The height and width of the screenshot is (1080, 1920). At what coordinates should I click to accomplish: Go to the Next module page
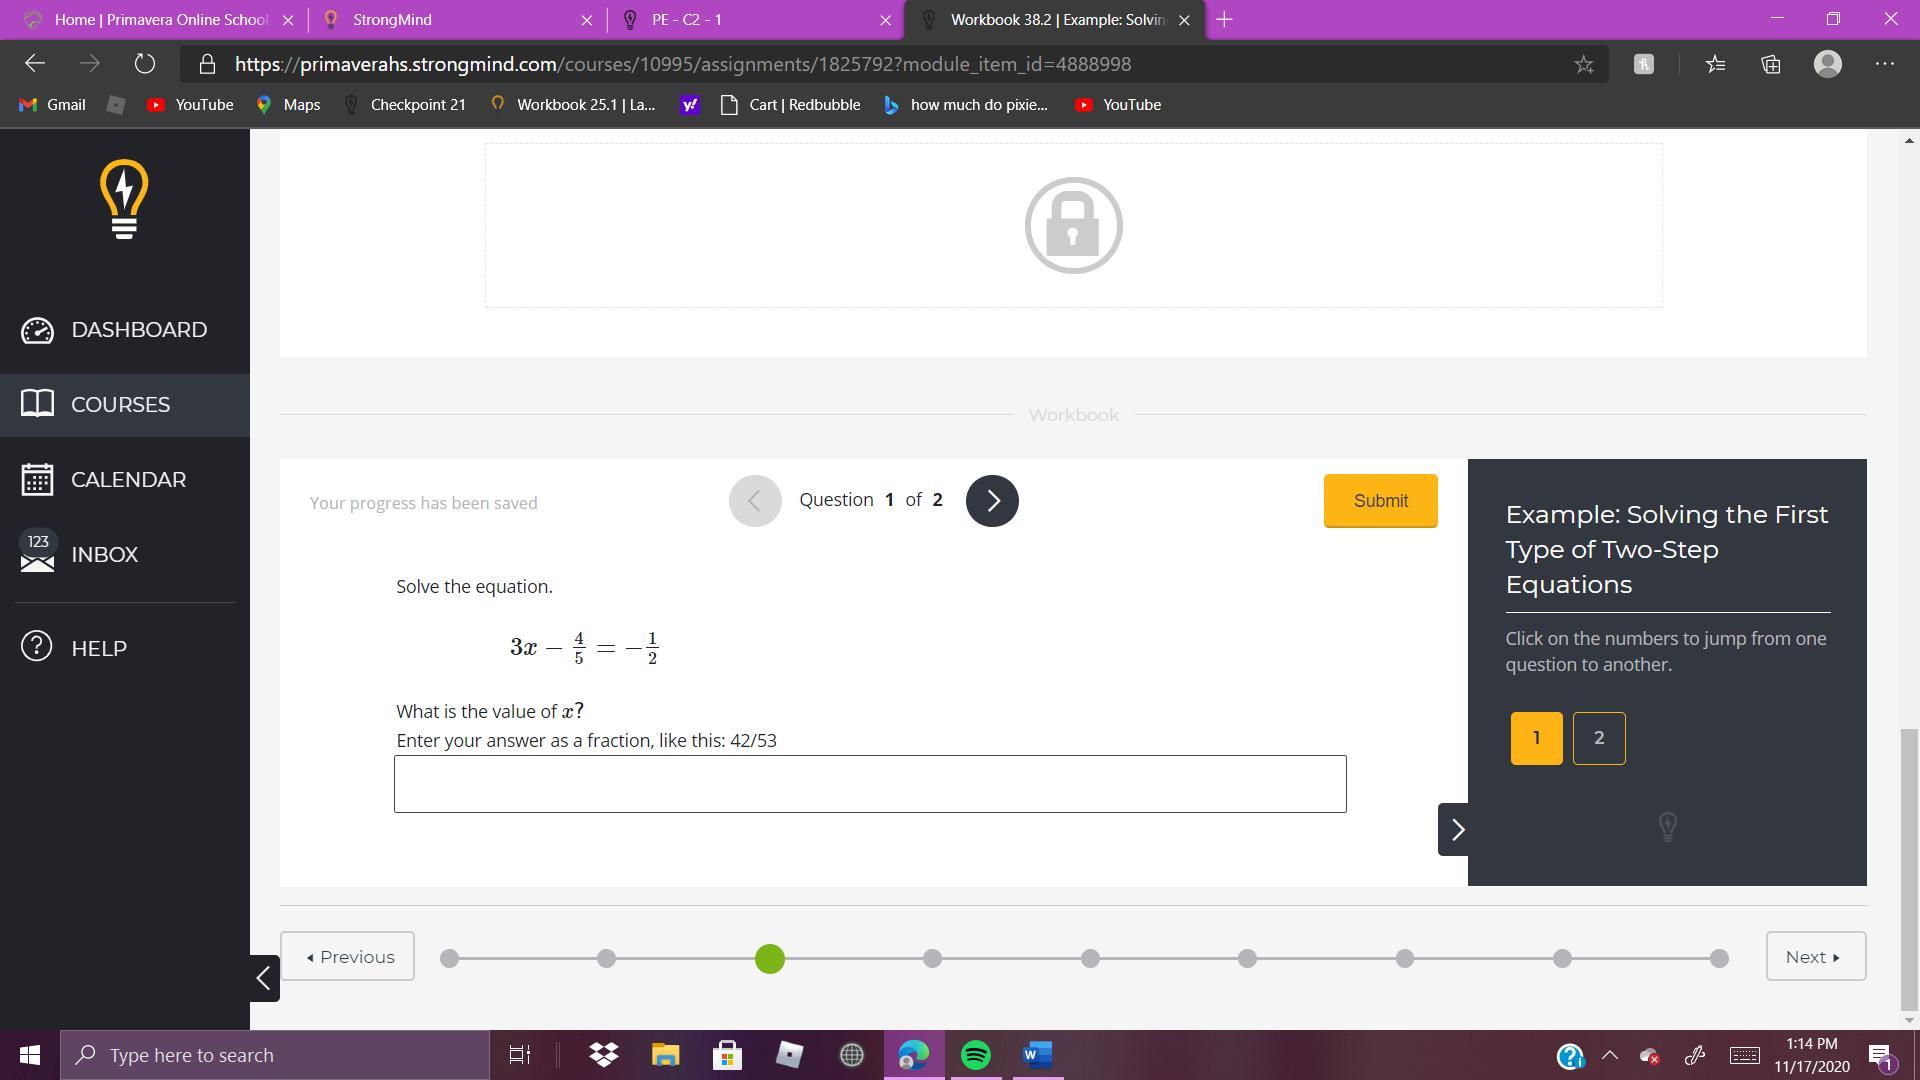(x=1814, y=957)
